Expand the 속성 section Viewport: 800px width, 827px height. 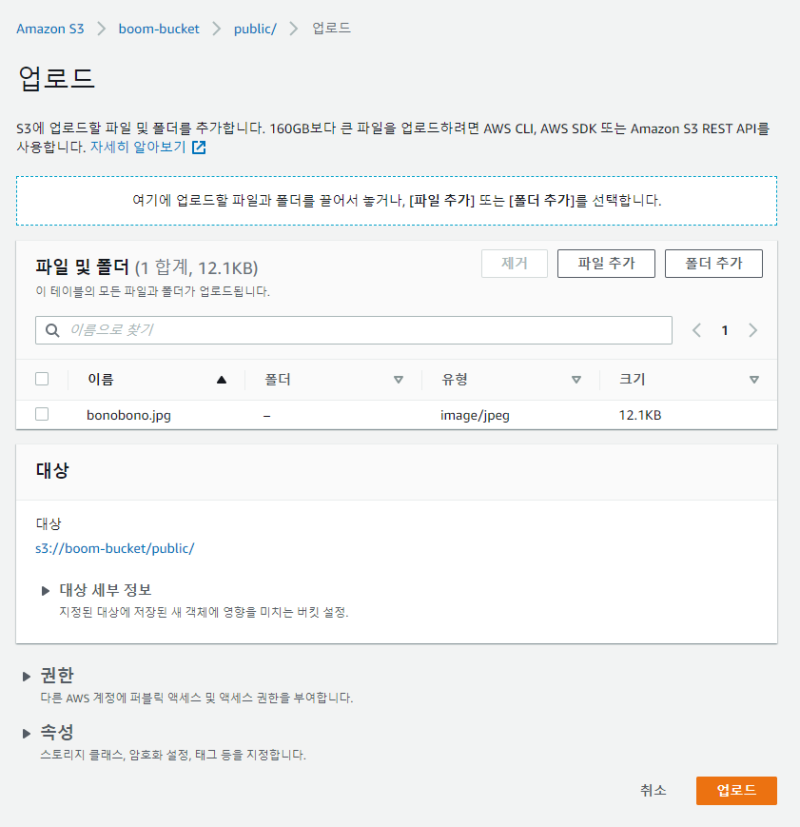tap(27, 733)
